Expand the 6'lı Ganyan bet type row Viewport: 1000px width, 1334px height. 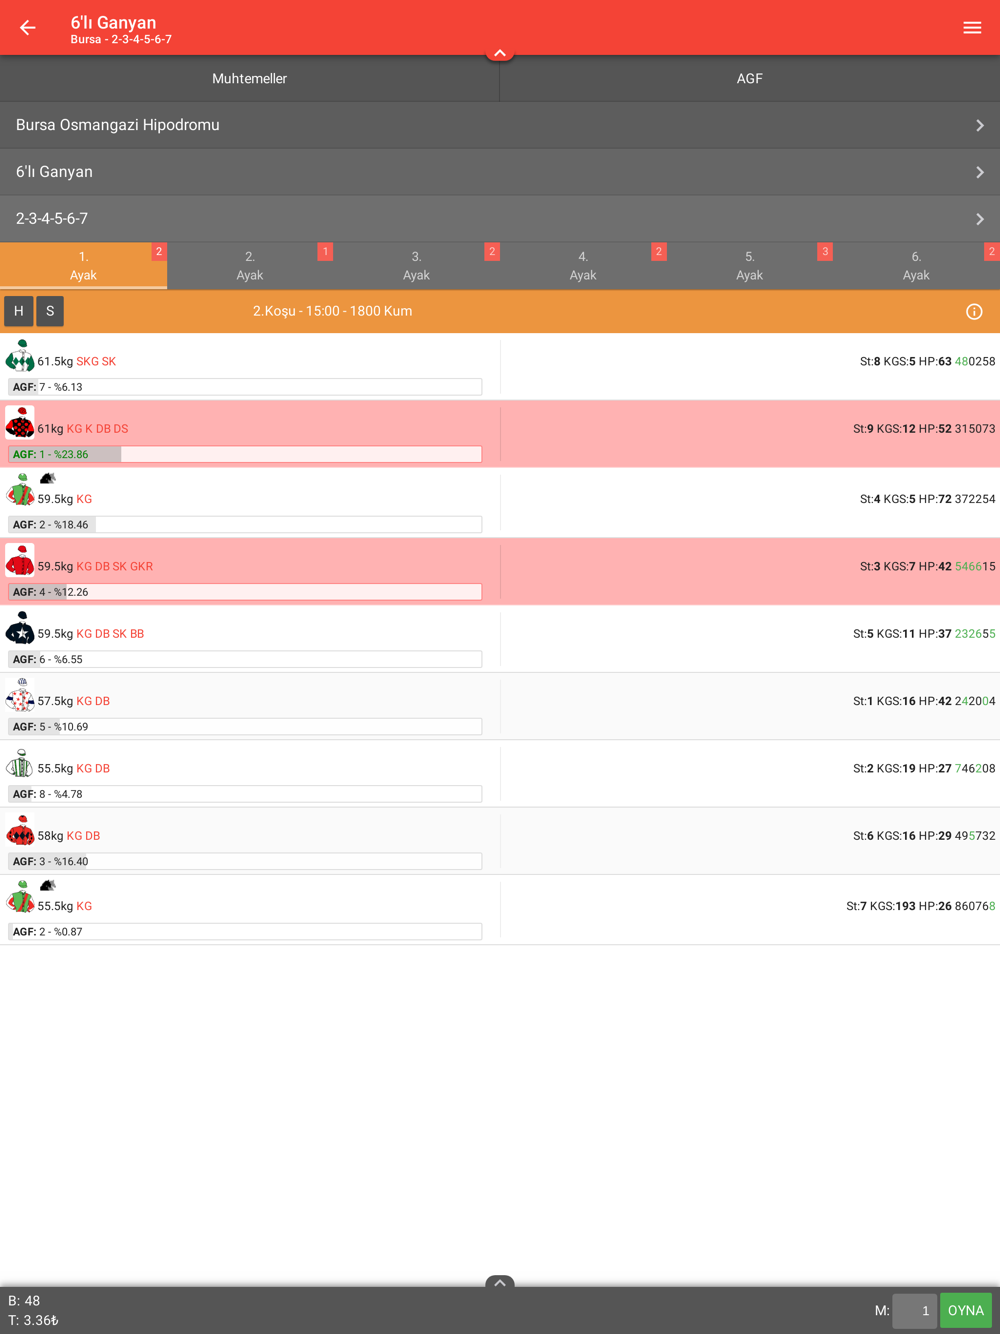(x=500, y=172)
